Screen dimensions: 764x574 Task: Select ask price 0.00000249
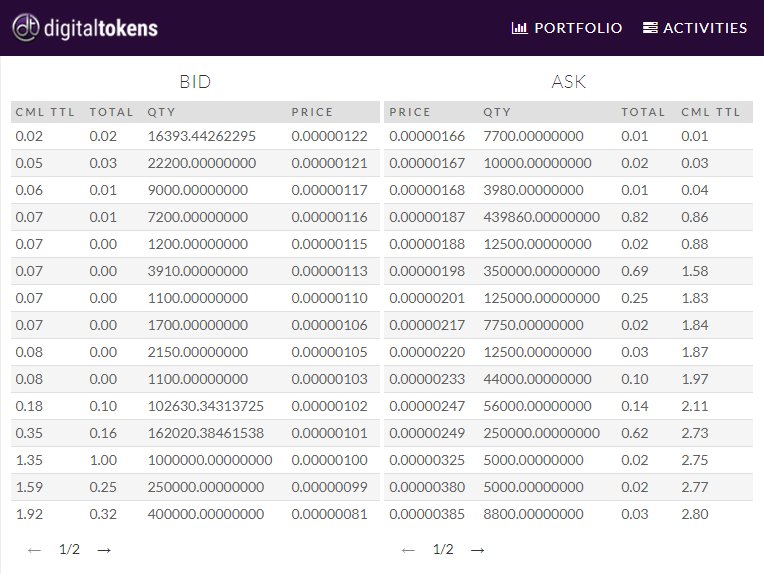[427, 433]
